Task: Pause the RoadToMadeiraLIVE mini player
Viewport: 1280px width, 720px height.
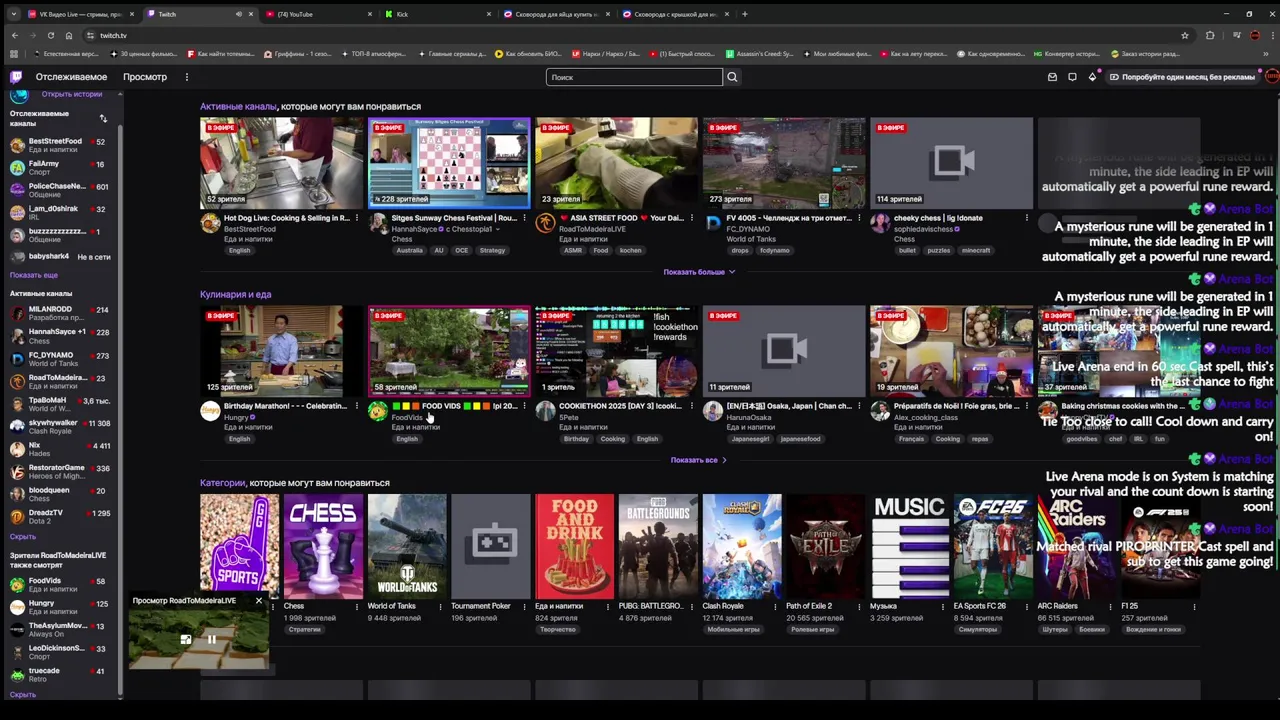Action: tap(211, 639)
